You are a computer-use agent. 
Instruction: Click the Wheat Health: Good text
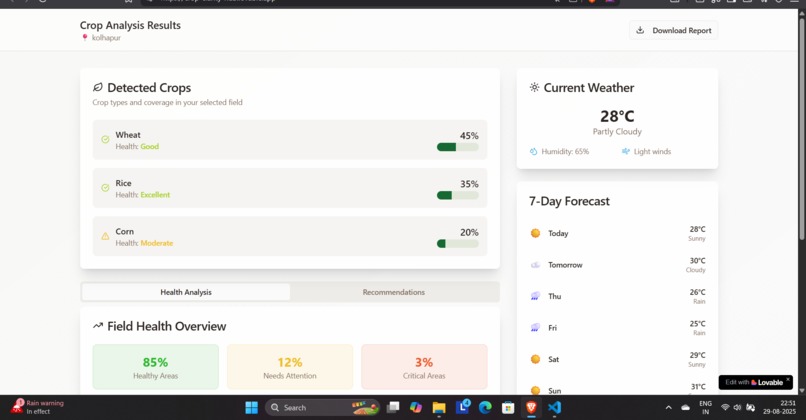(137, 147)
